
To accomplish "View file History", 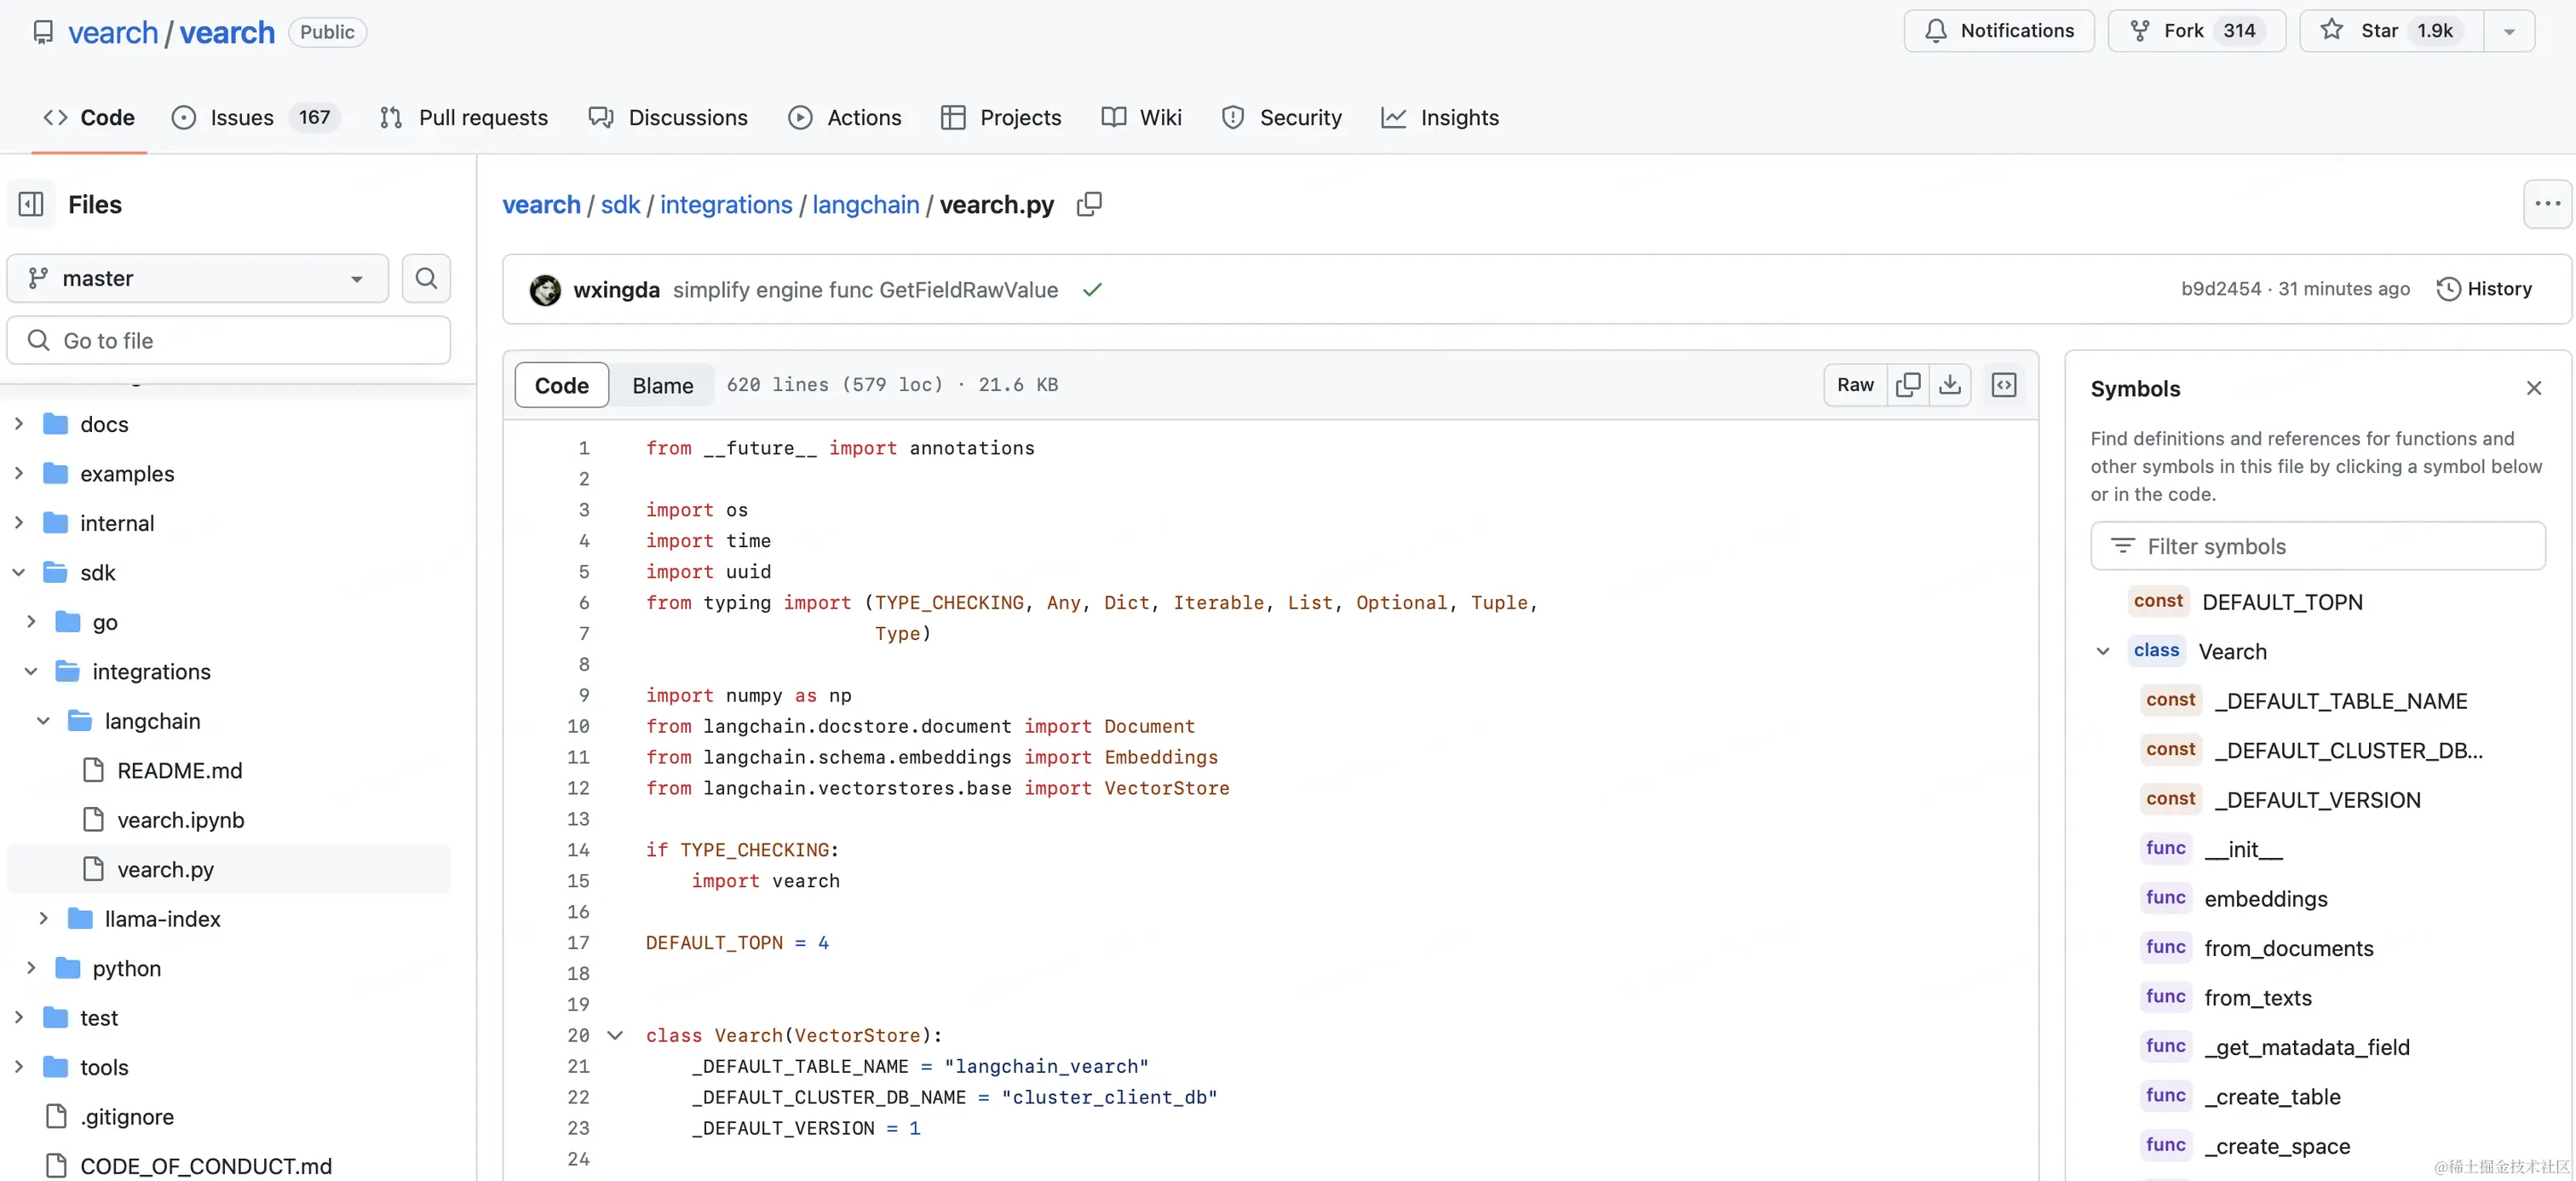I will [x=2484, y=289].
